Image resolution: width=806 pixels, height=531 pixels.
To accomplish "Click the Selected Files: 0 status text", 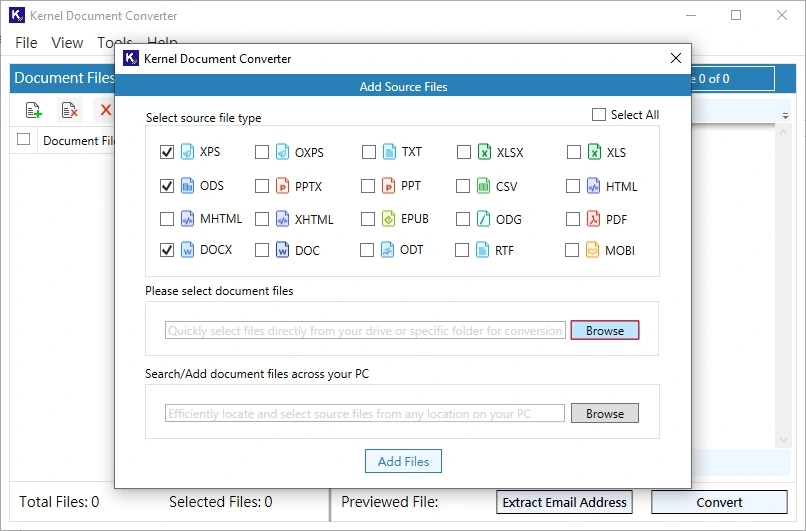I will tap(221, 502).
